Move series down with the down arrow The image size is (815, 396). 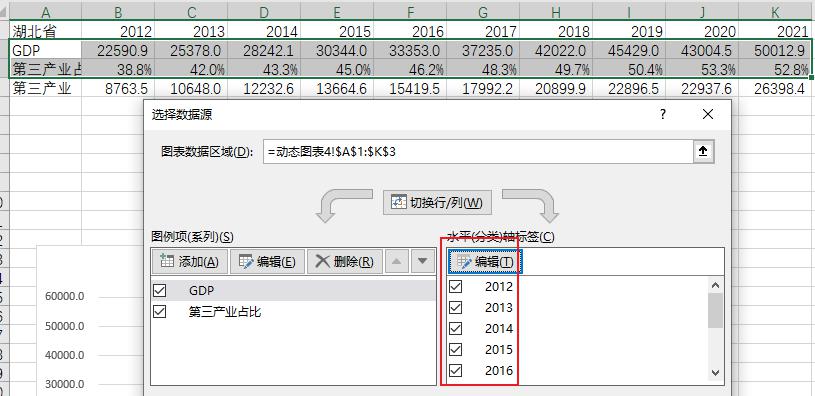[423, 261]
